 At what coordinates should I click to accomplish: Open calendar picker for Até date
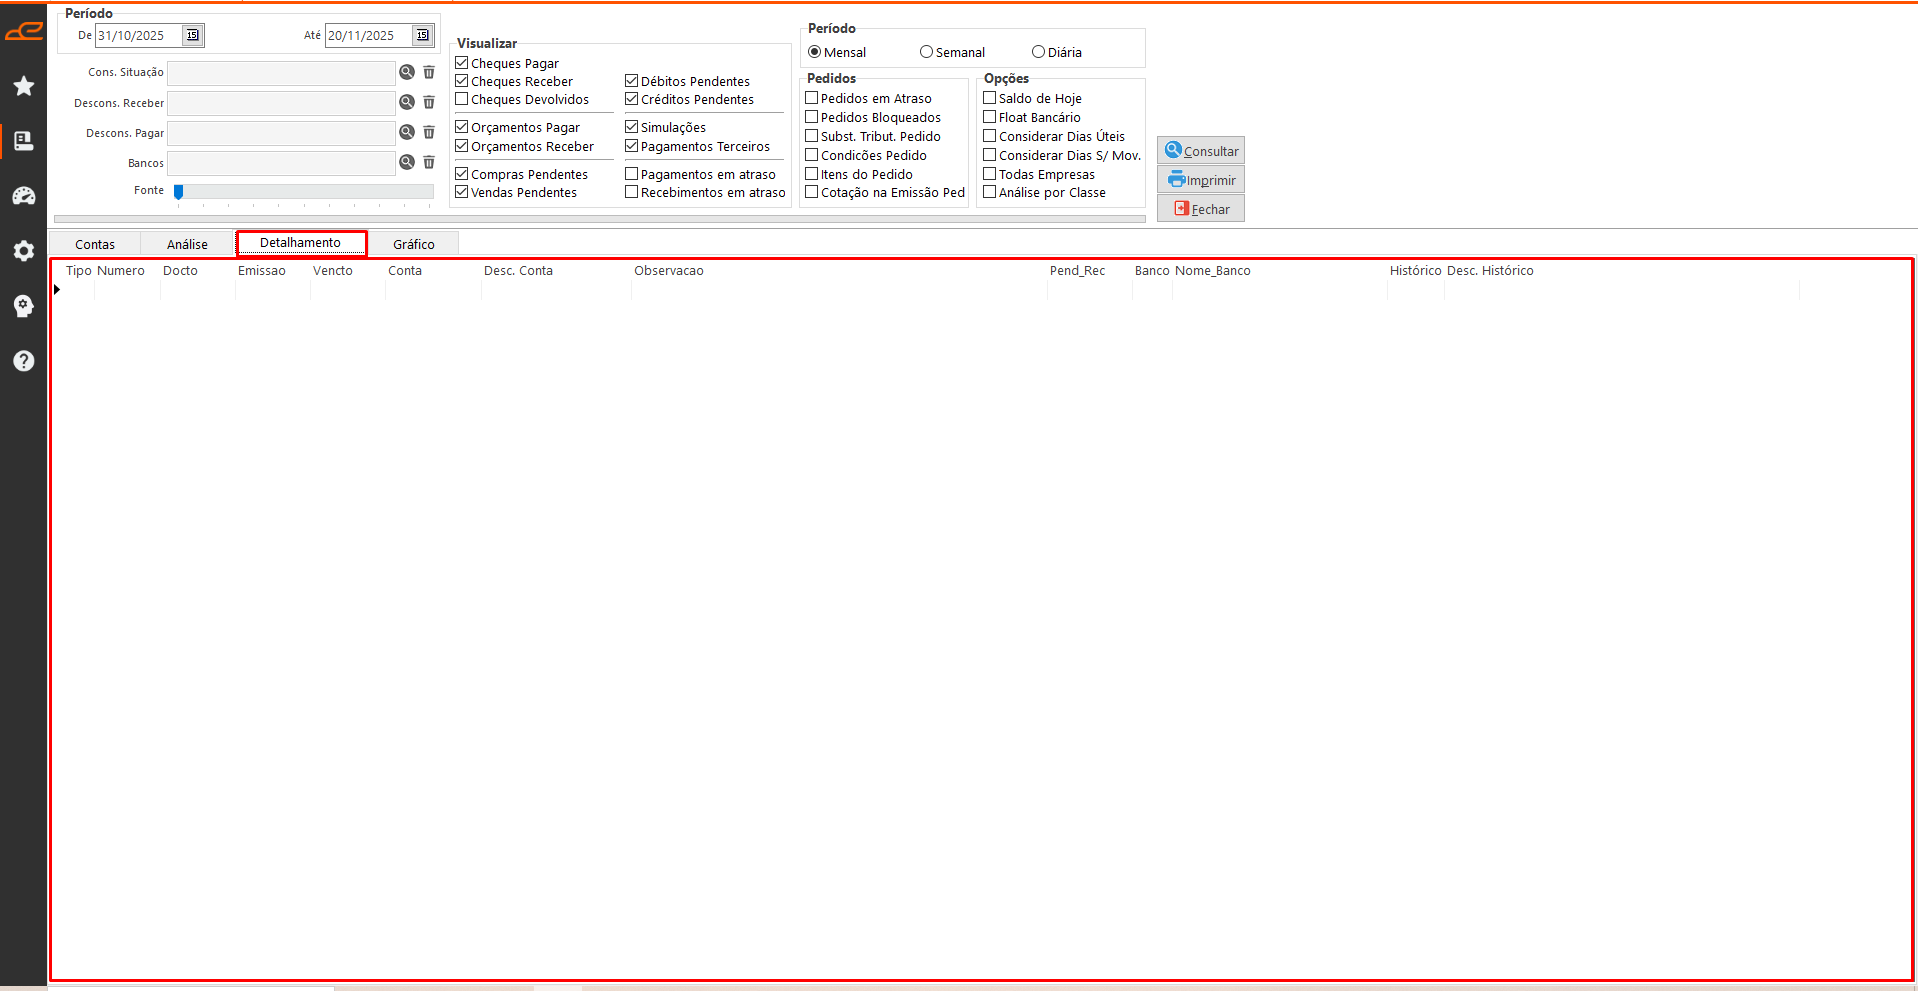coord(423,35)
